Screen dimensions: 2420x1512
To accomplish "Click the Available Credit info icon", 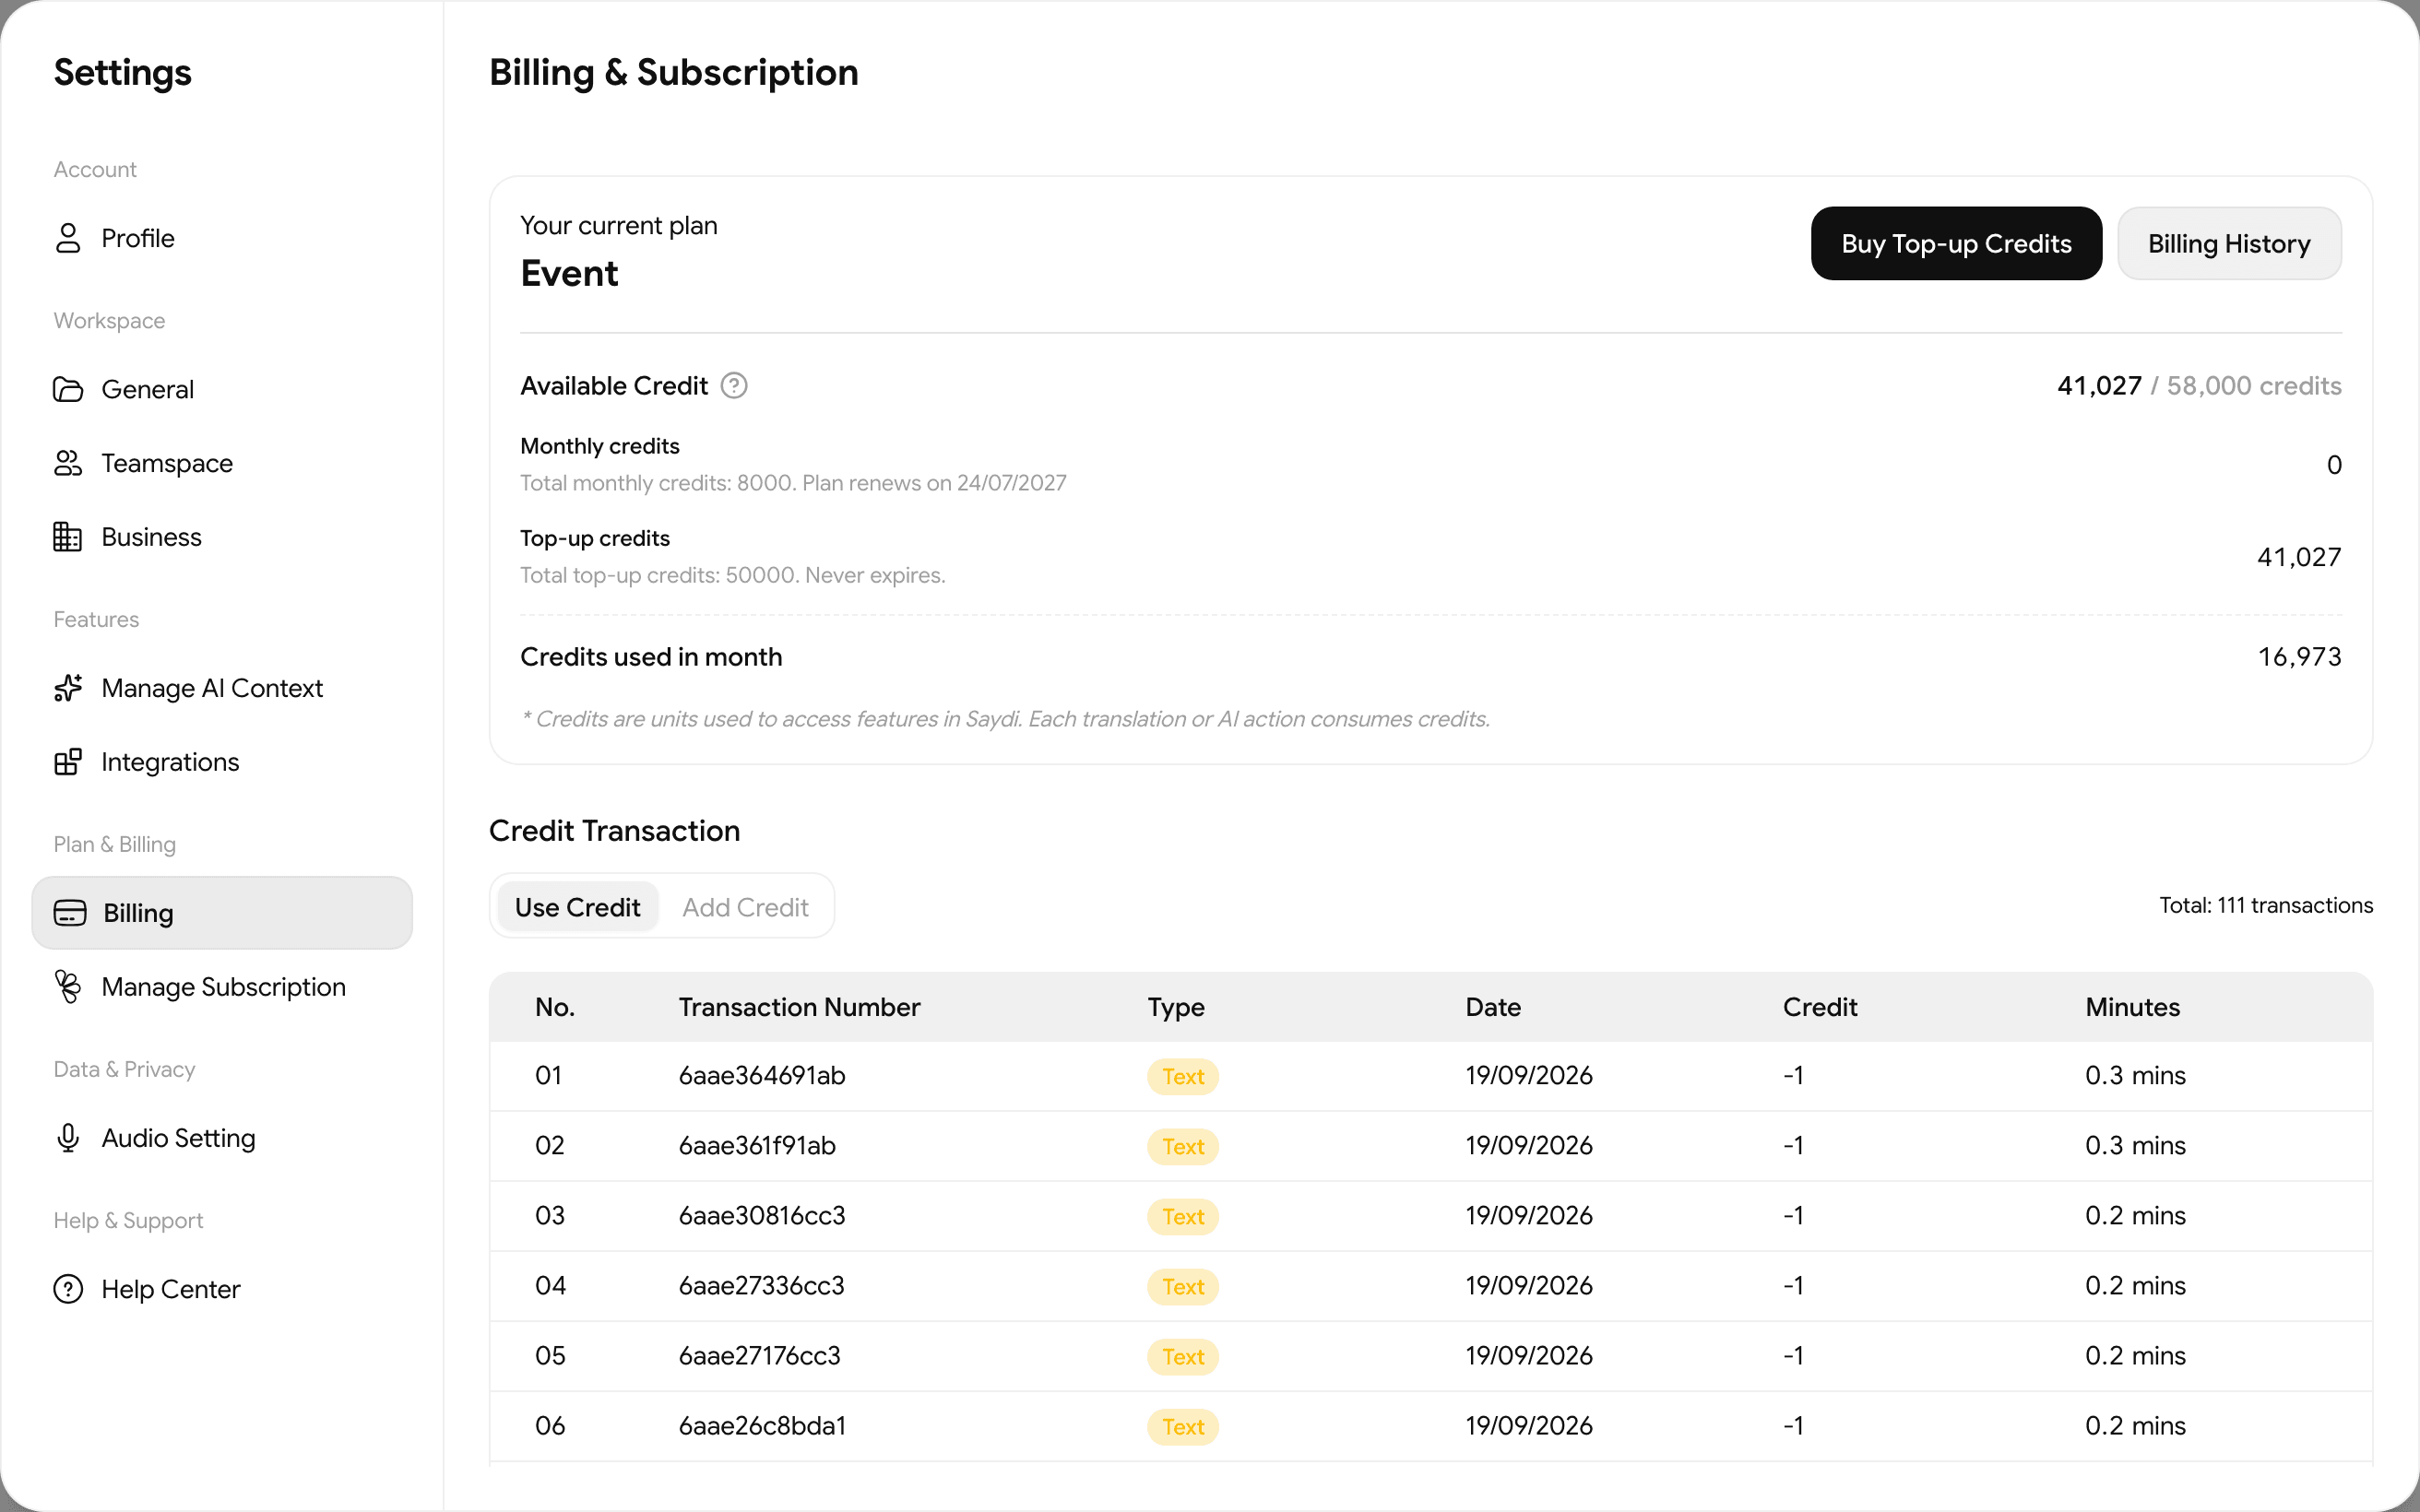I will tap(734, 386).
